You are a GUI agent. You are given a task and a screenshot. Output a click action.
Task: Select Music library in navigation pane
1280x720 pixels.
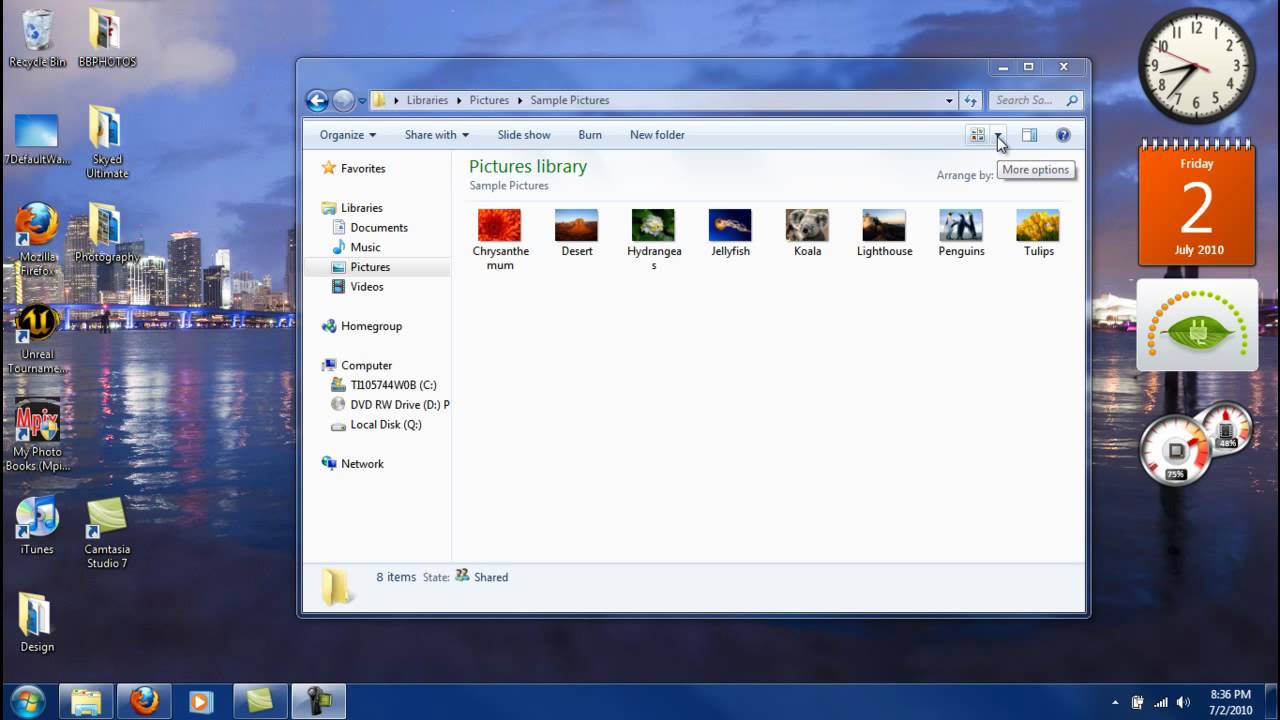pos(356,247)
